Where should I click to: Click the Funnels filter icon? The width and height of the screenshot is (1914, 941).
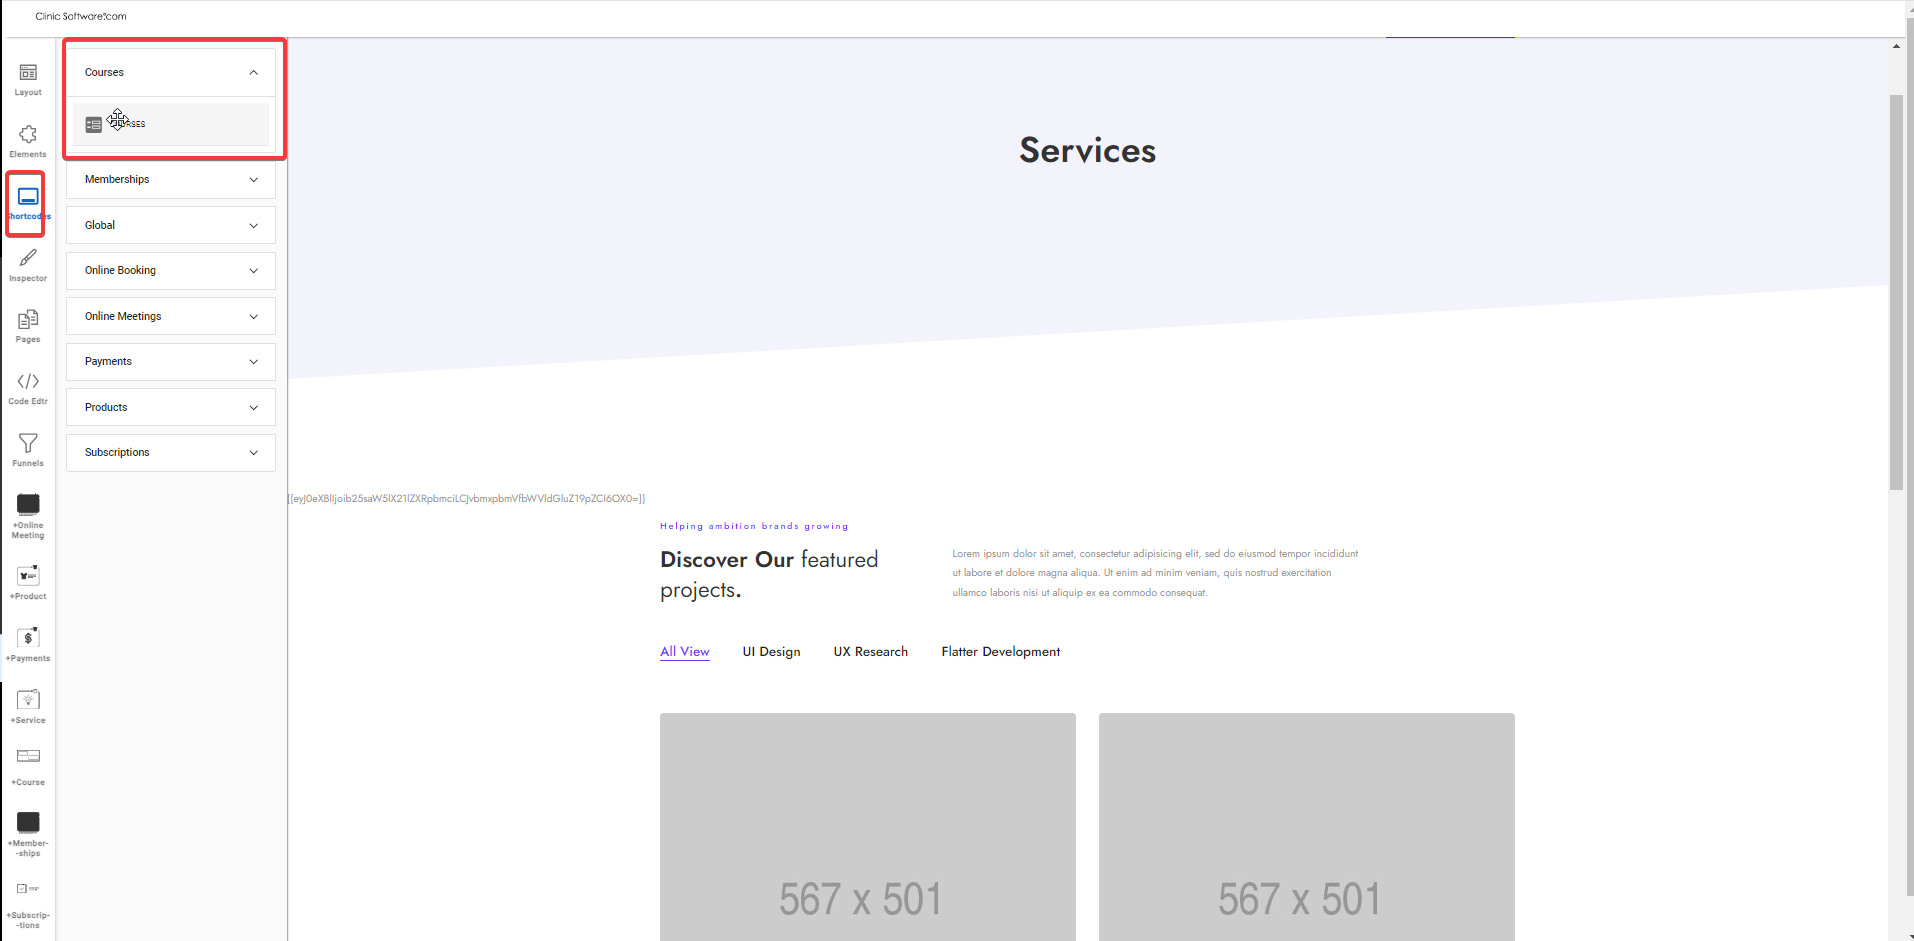[x=28, y=444]
